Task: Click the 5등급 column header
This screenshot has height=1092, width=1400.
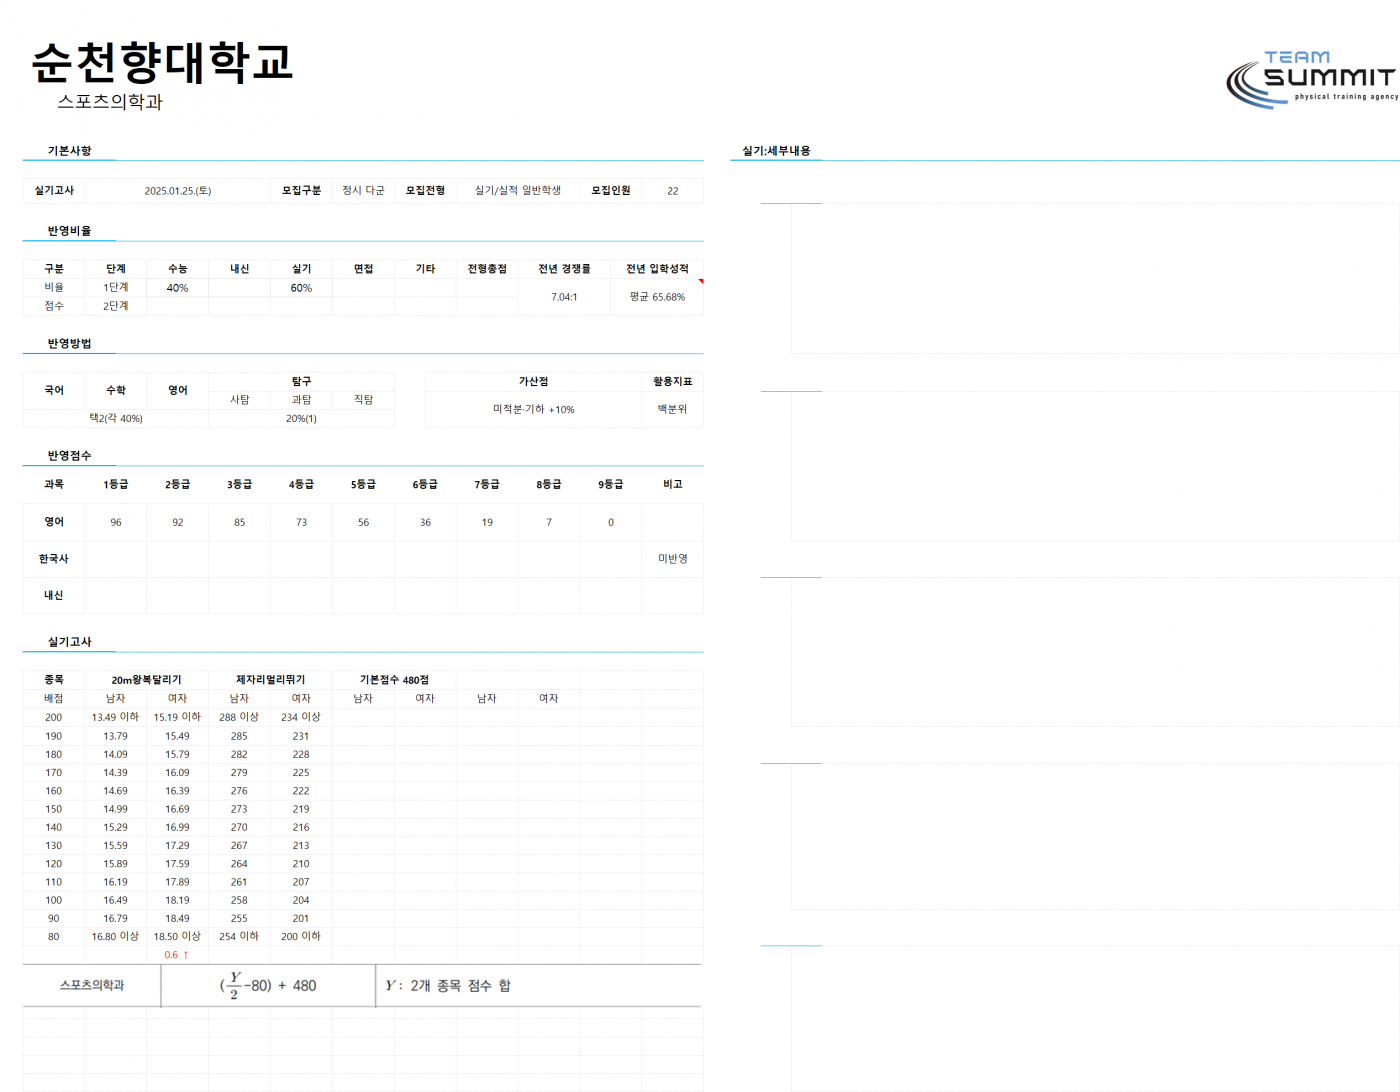Action: click(x=363, y=484)
